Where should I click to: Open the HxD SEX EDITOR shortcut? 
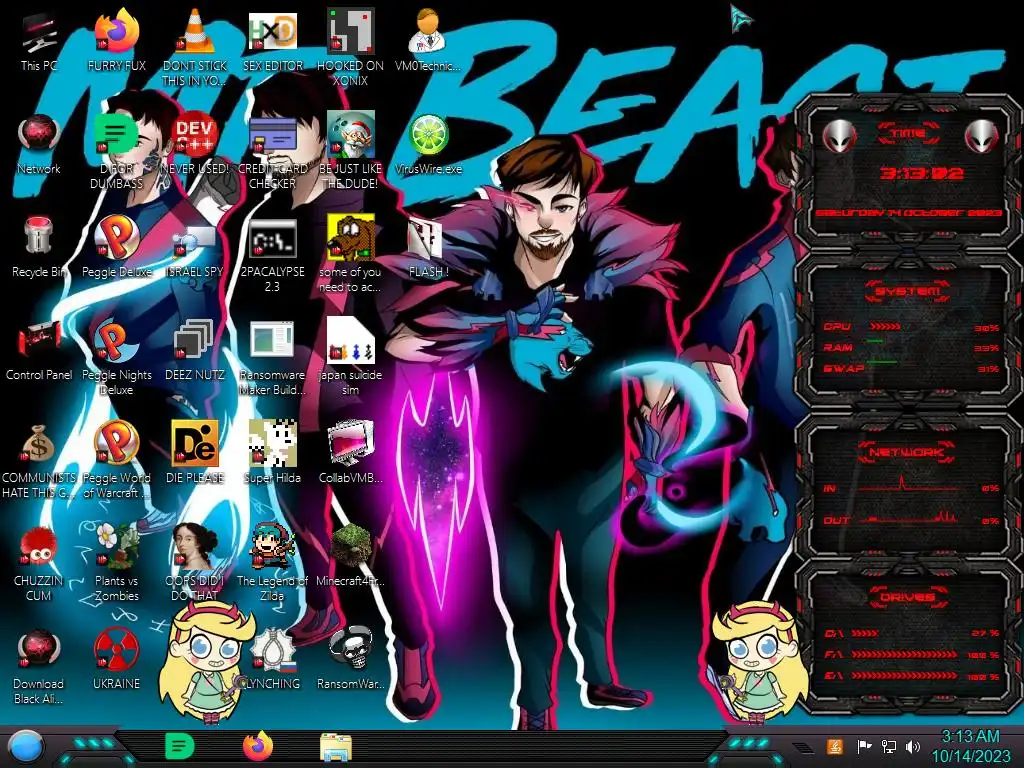point(272,41)
